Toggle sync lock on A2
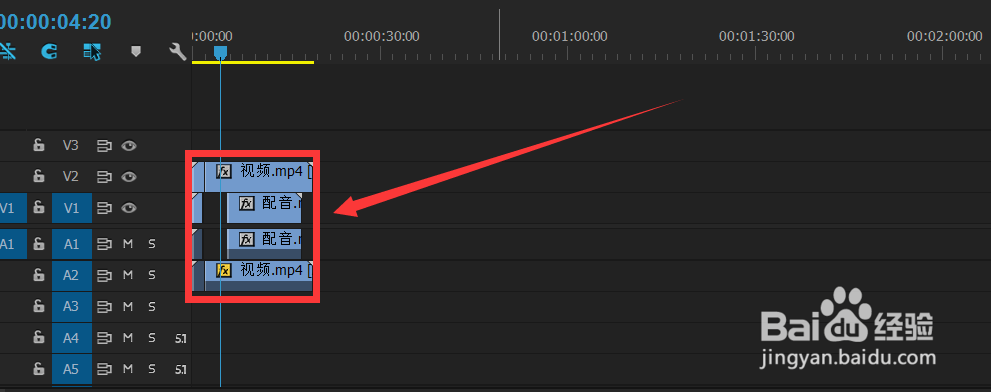The image size is (991, 392). (104, 275)
